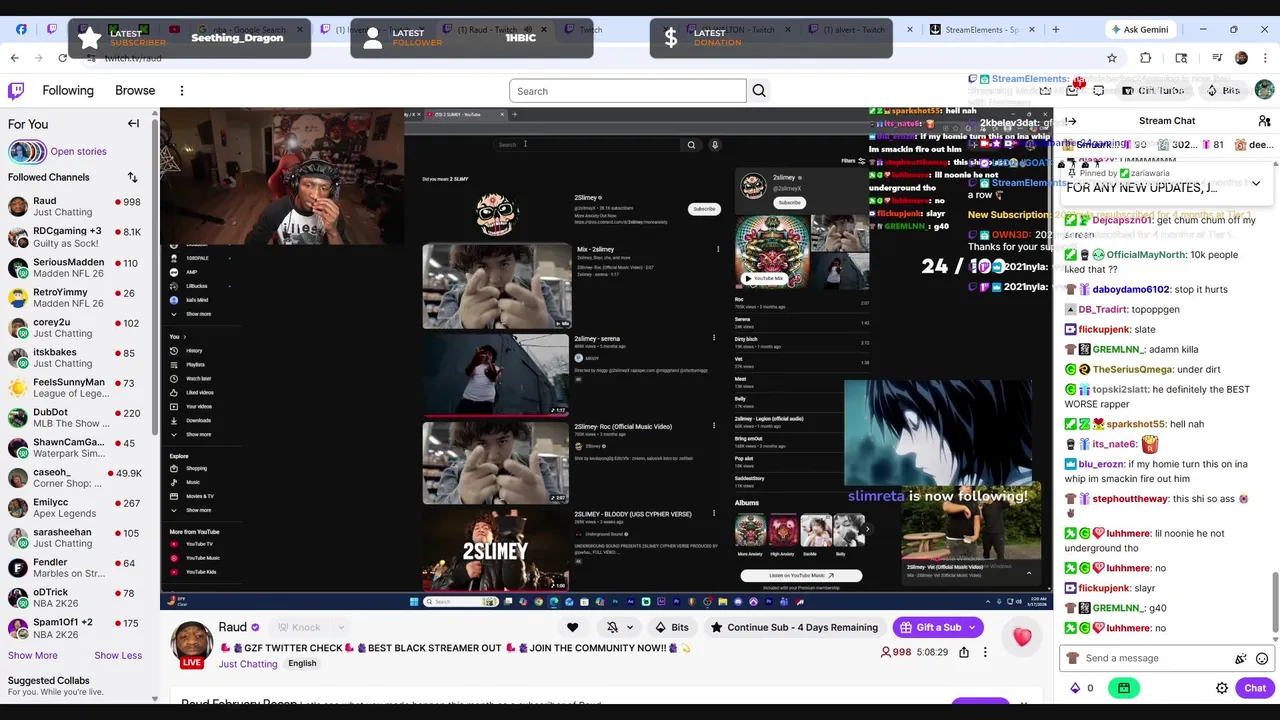This screenshot has height=720, width=1280.
Task: Open the Following tab
Action: pos(68,91)
